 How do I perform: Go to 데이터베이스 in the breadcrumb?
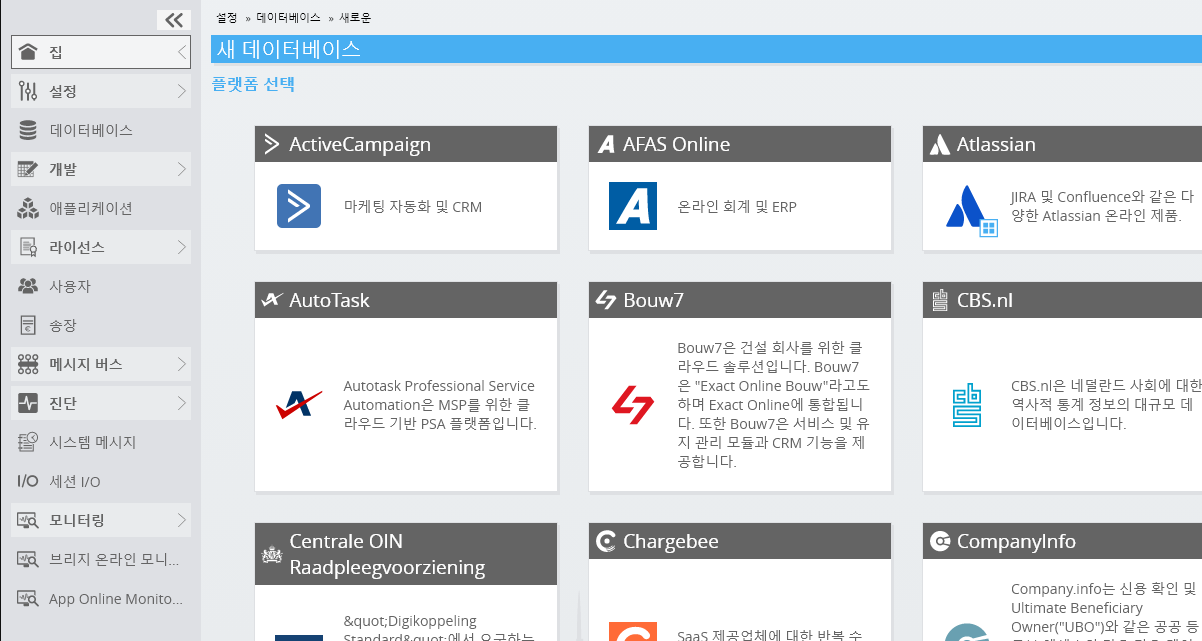tap(288, 18)
